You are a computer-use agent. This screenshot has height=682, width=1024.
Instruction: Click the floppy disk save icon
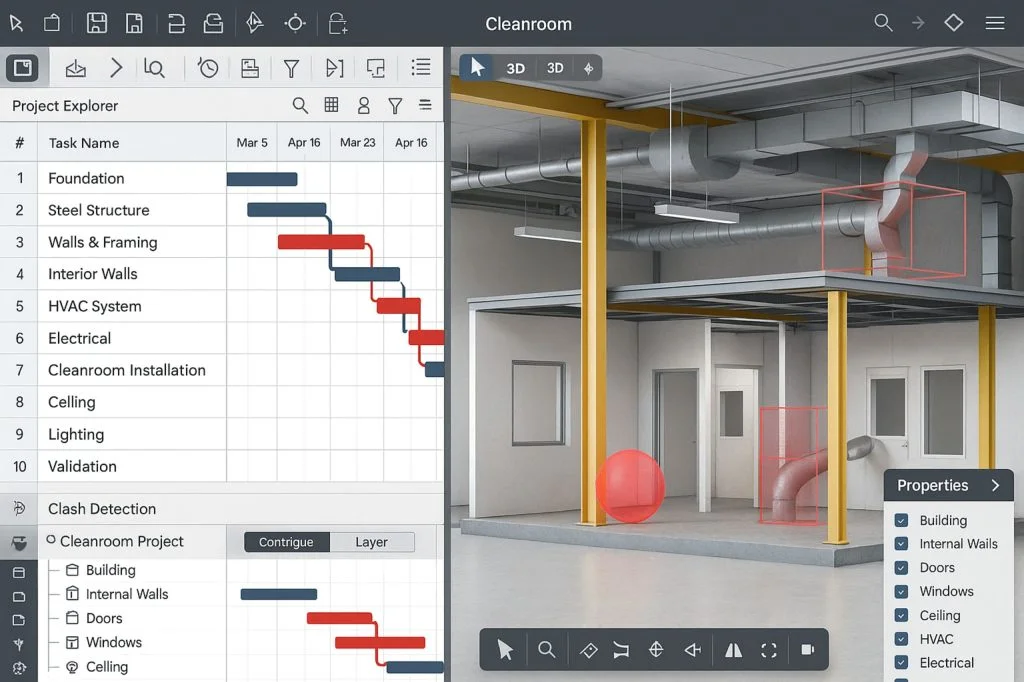pos(97,24)
